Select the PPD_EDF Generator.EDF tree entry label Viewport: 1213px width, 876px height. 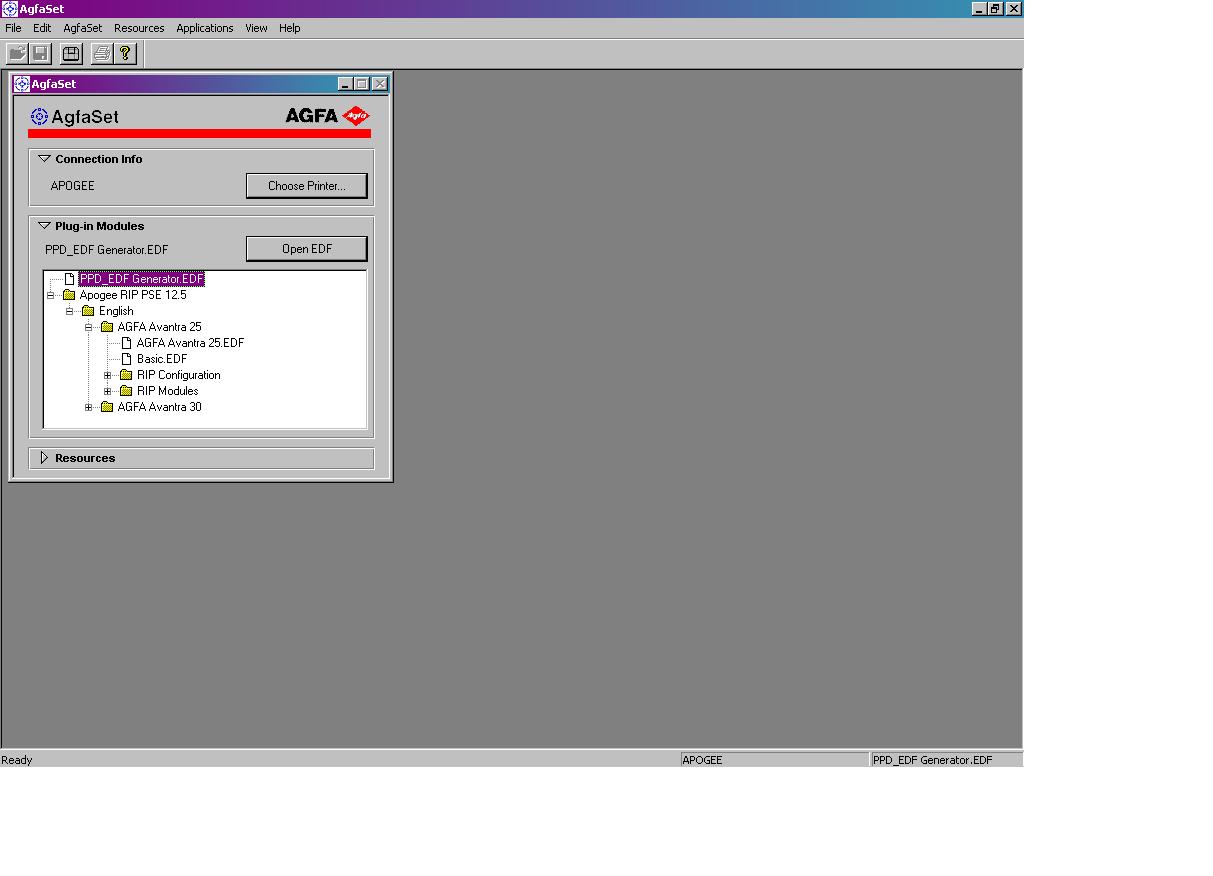[x=141, y=279]
